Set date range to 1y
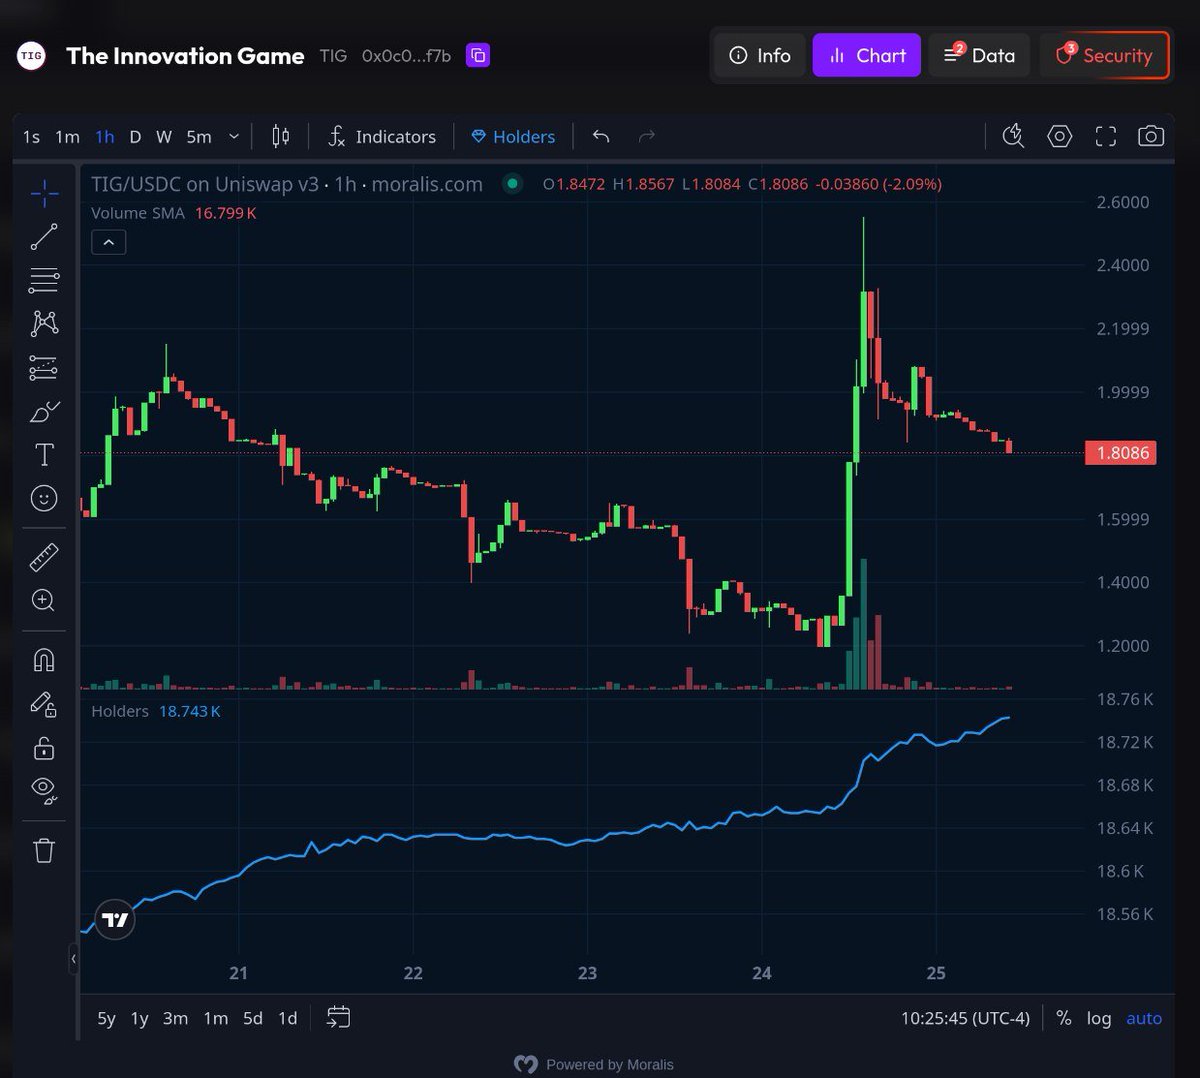 (x=140, y=1018)
